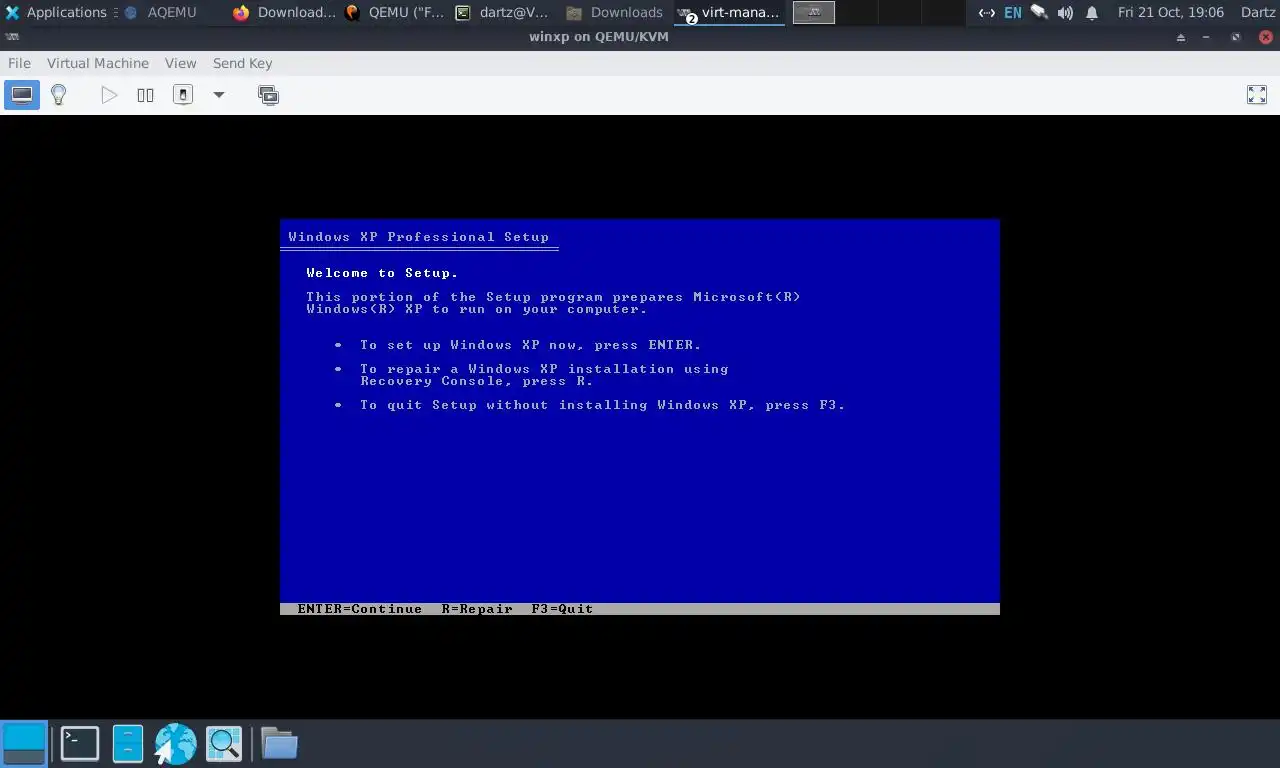Click 'Recovery Console, press R.' line
The image size is (1280, 768).
click(477, 381)
